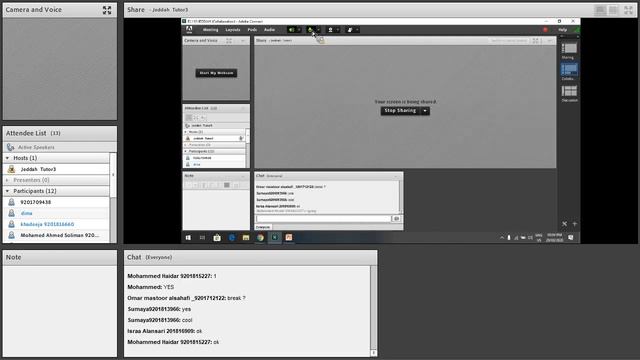Screen dimensions: 640x360
Task: Click the Attendee List scrollbar
Action: point(113,176)
